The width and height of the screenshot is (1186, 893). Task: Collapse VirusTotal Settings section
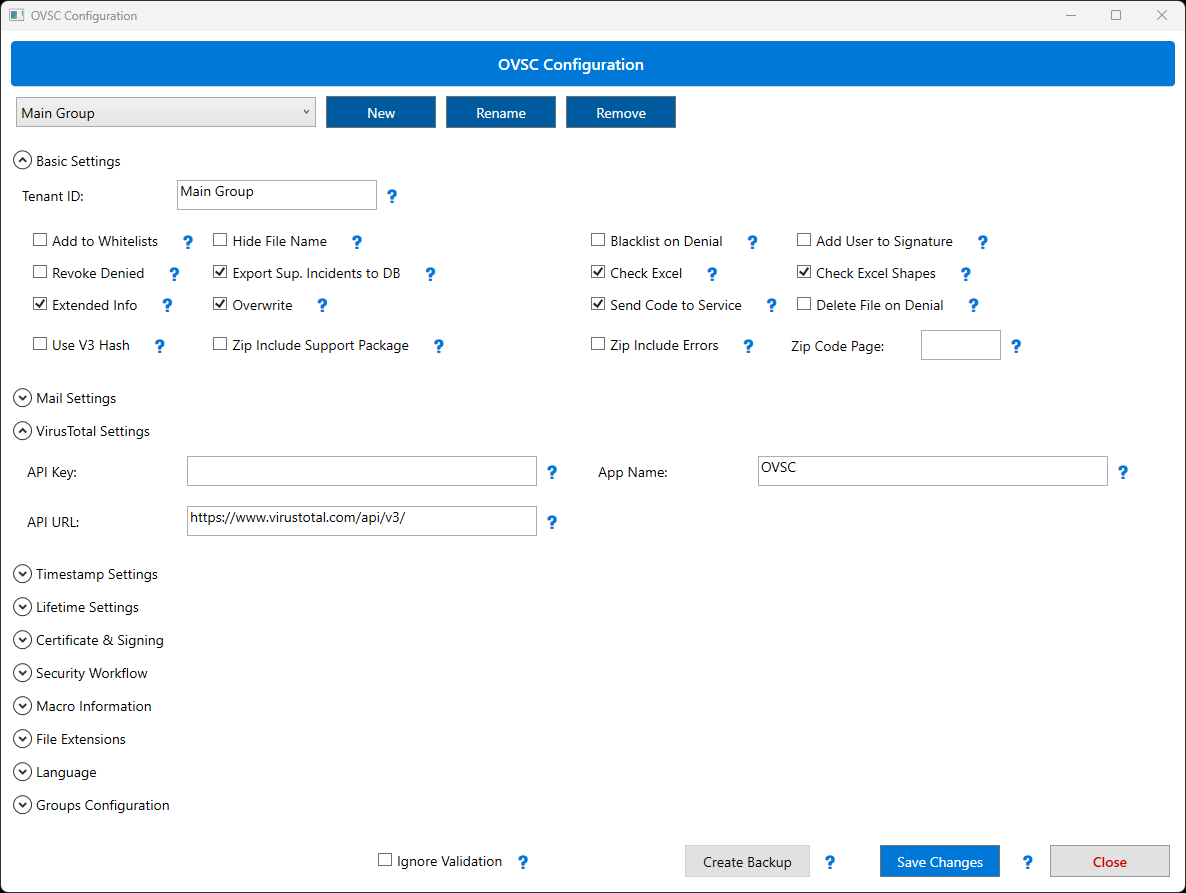click(23, 431)
